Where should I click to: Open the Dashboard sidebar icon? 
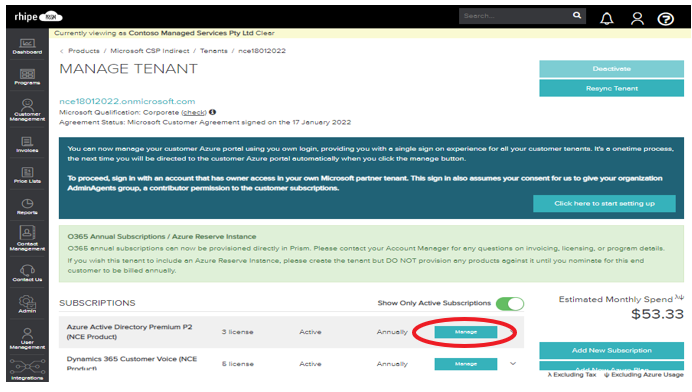[27, 46]
